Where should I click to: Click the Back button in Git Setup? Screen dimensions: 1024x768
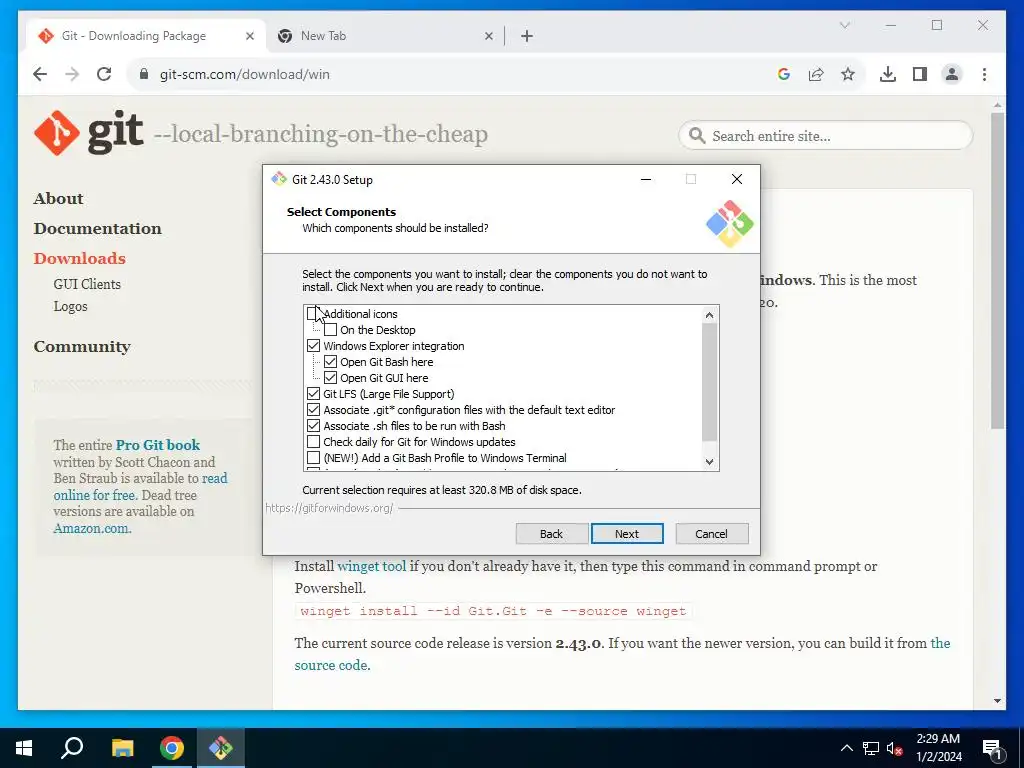click(x=552, y=534)
